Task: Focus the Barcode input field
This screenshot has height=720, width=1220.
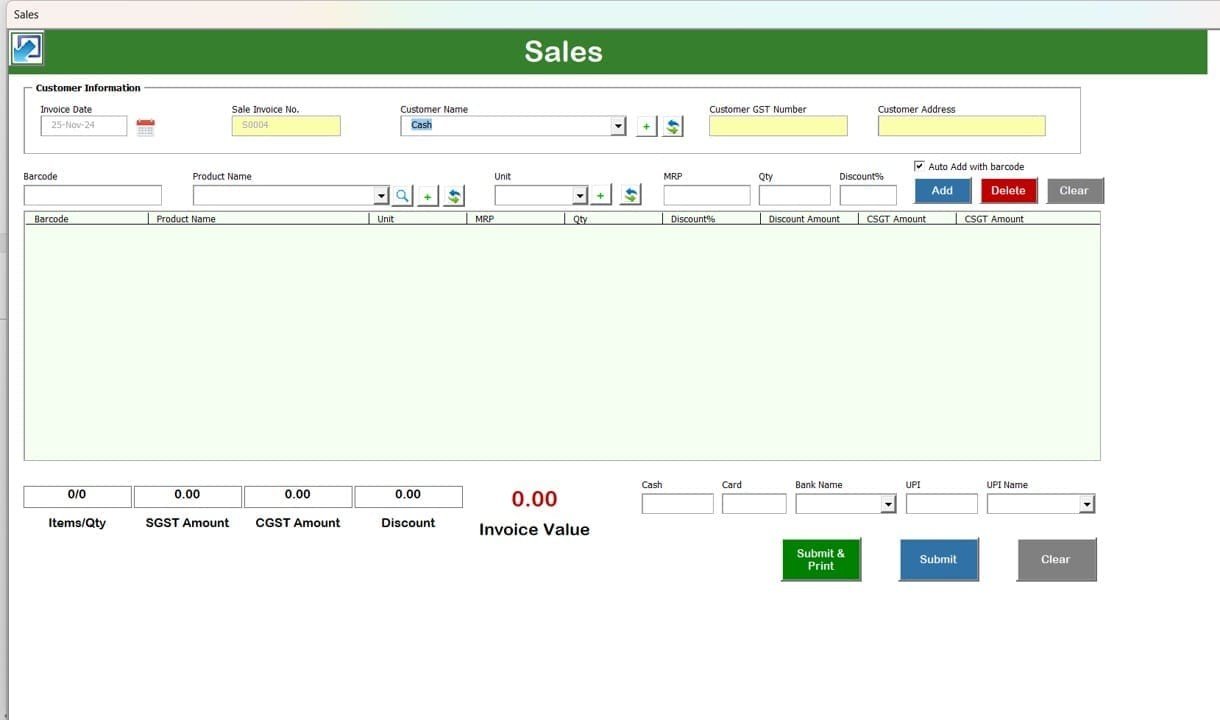Action: click(x=92, y=195)
